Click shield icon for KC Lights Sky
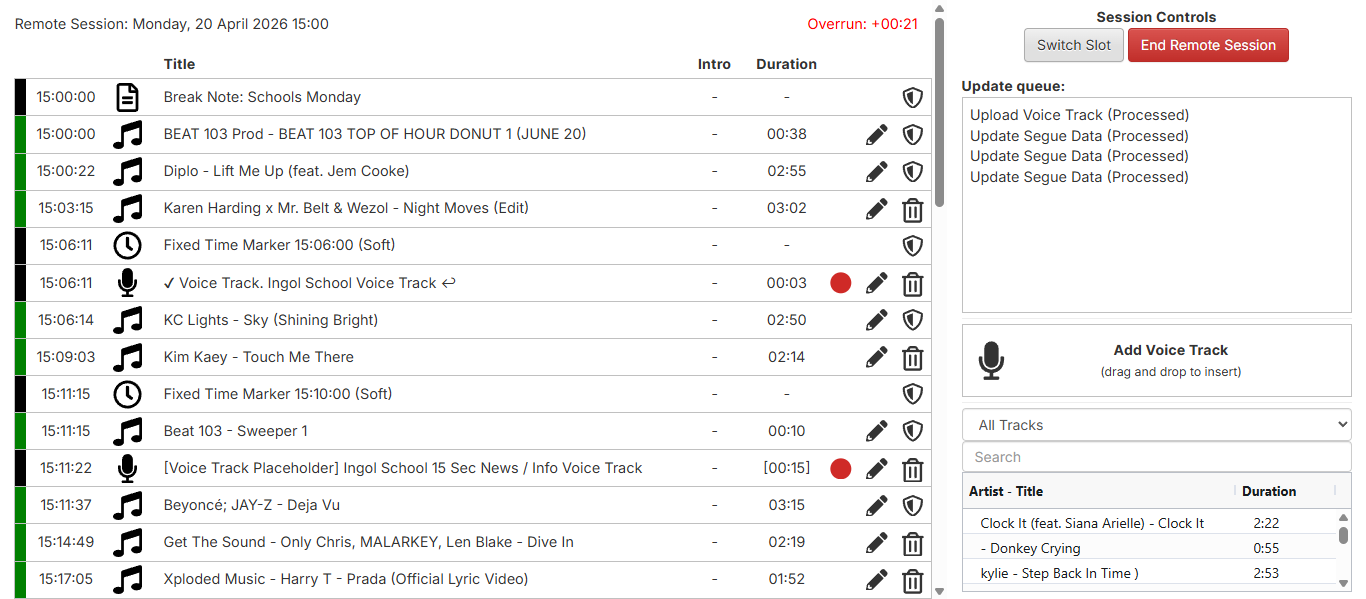1366x599 pixels. tap(912, 320)
